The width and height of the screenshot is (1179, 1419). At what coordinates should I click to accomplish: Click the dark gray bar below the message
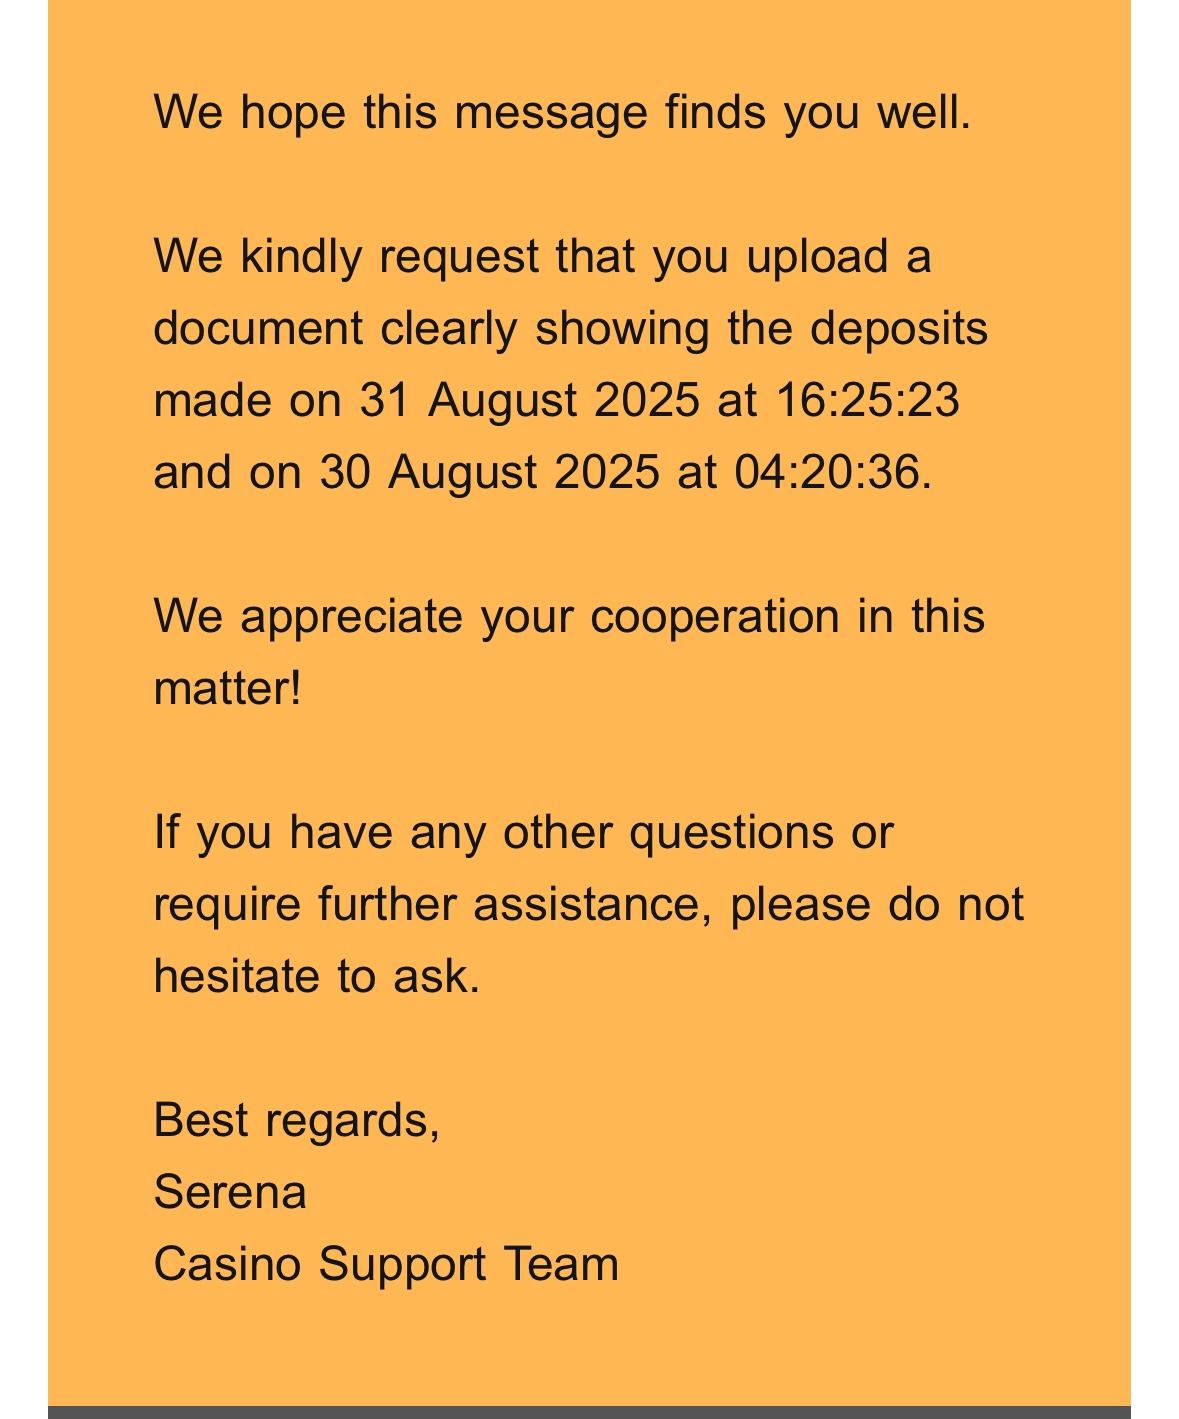(x=589, y=1411)
